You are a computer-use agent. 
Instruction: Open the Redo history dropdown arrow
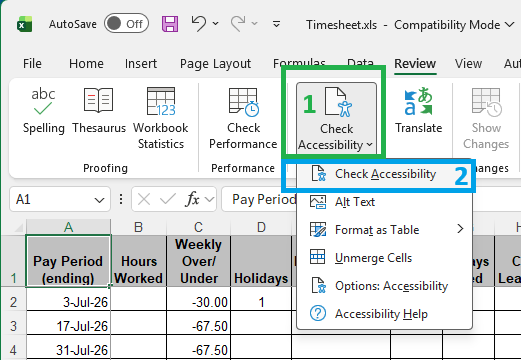click(255, 23)
